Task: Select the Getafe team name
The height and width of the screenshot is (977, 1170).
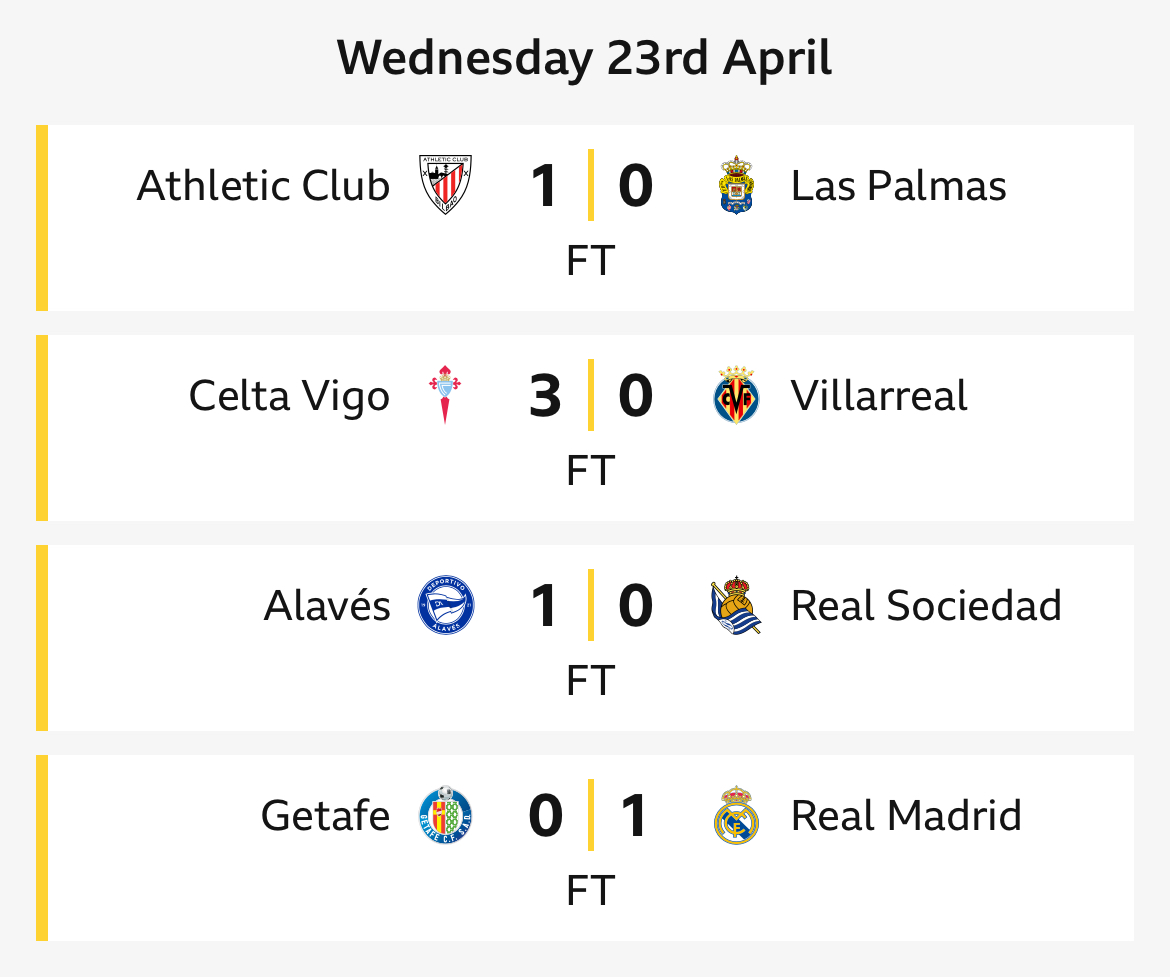Action: click(325, 815)
